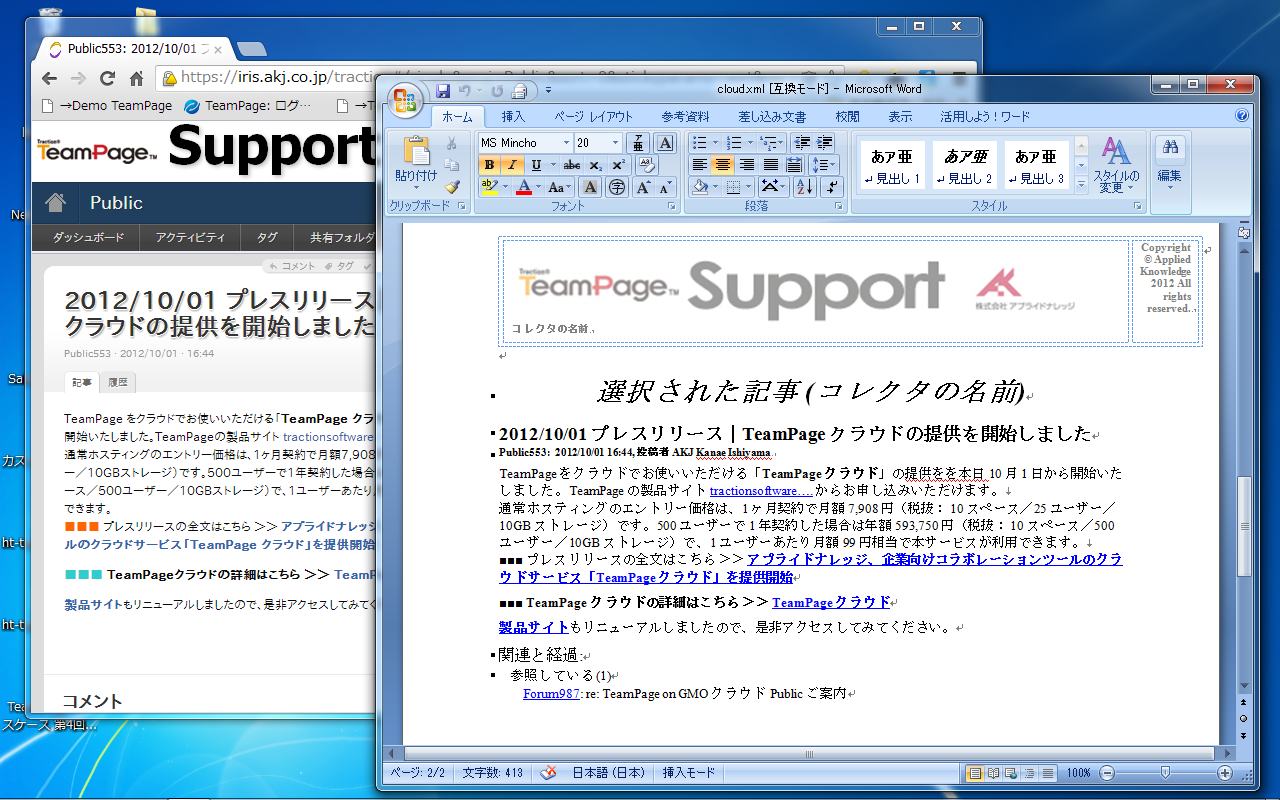Select the Format Painter brush icon
Screen dimensions: 1280x800
(x=451, y=186)
